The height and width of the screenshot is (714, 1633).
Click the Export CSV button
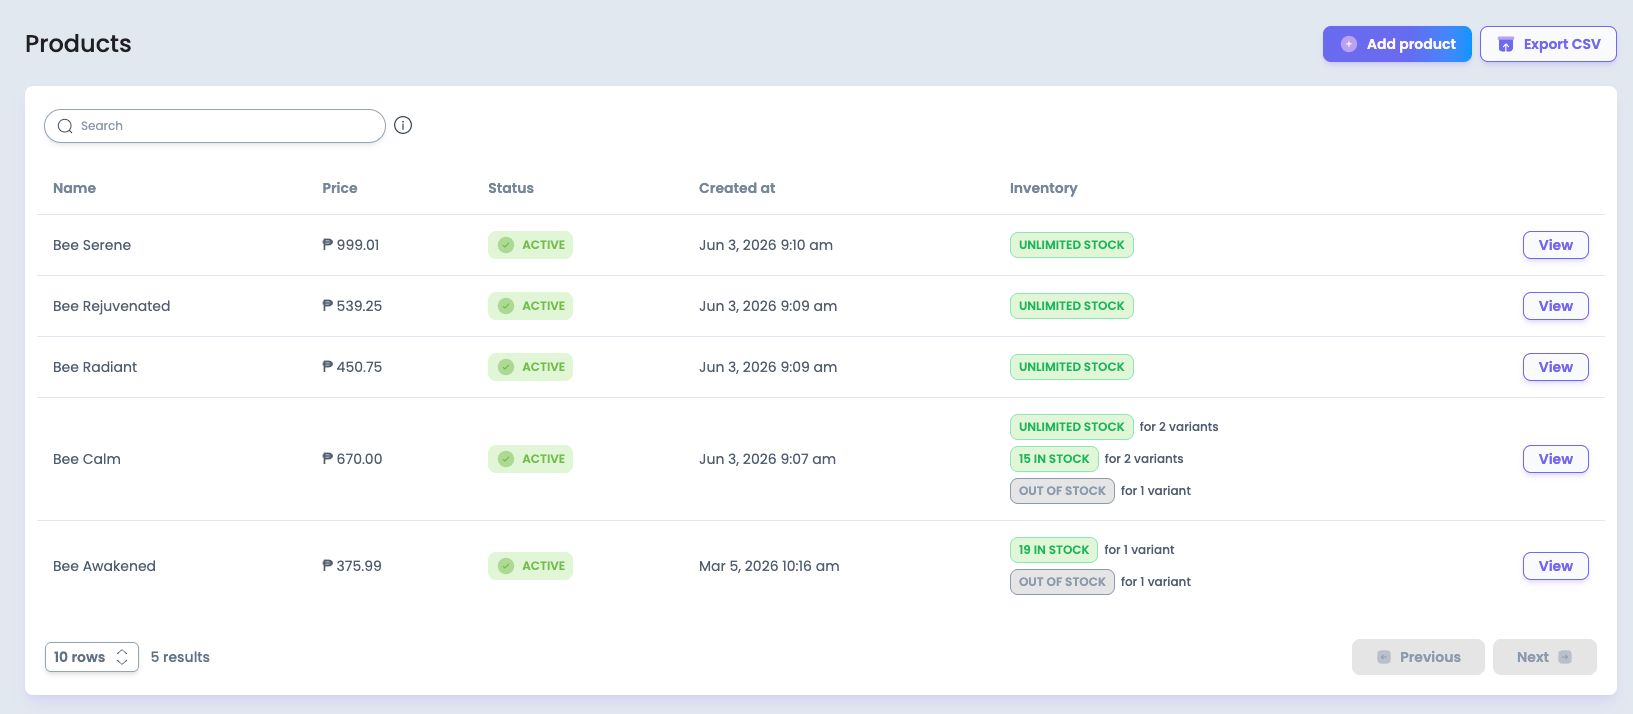[1548, 44]
